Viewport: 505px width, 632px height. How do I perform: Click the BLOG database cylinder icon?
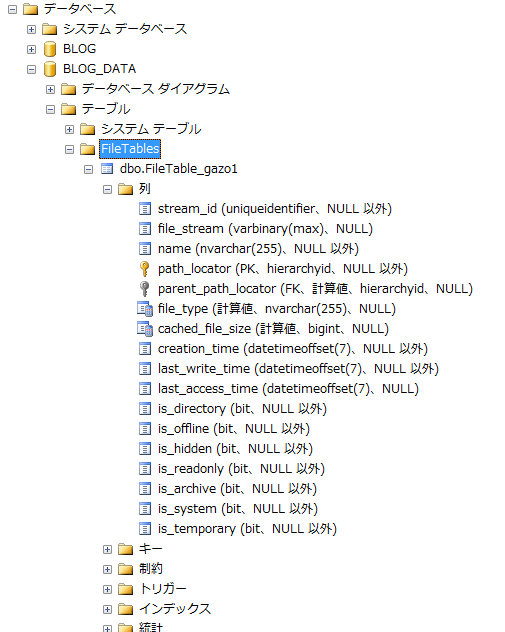point(50,49)
